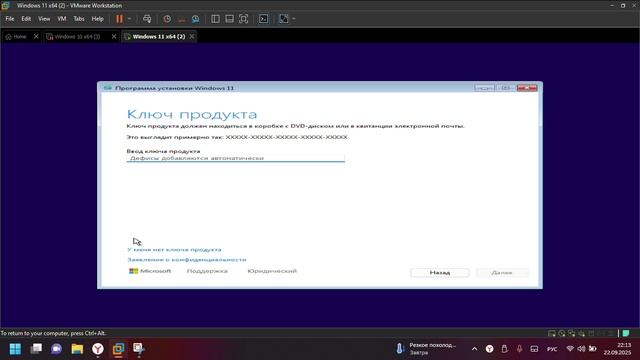Viewport: 640px width, 360px height.
Task: Open File Explorer from taskbar
Action: [77, 349]
